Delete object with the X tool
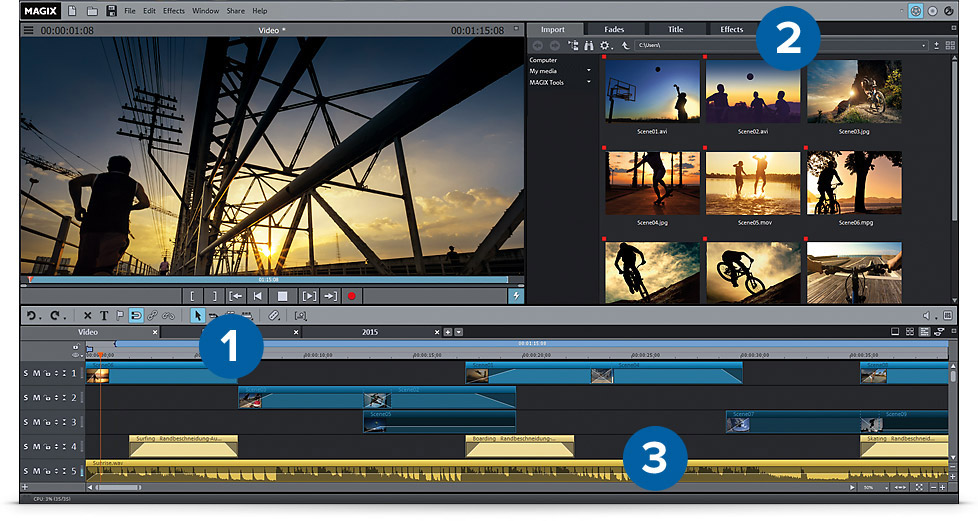Screen dimensions: 978x521 point(88,316)
